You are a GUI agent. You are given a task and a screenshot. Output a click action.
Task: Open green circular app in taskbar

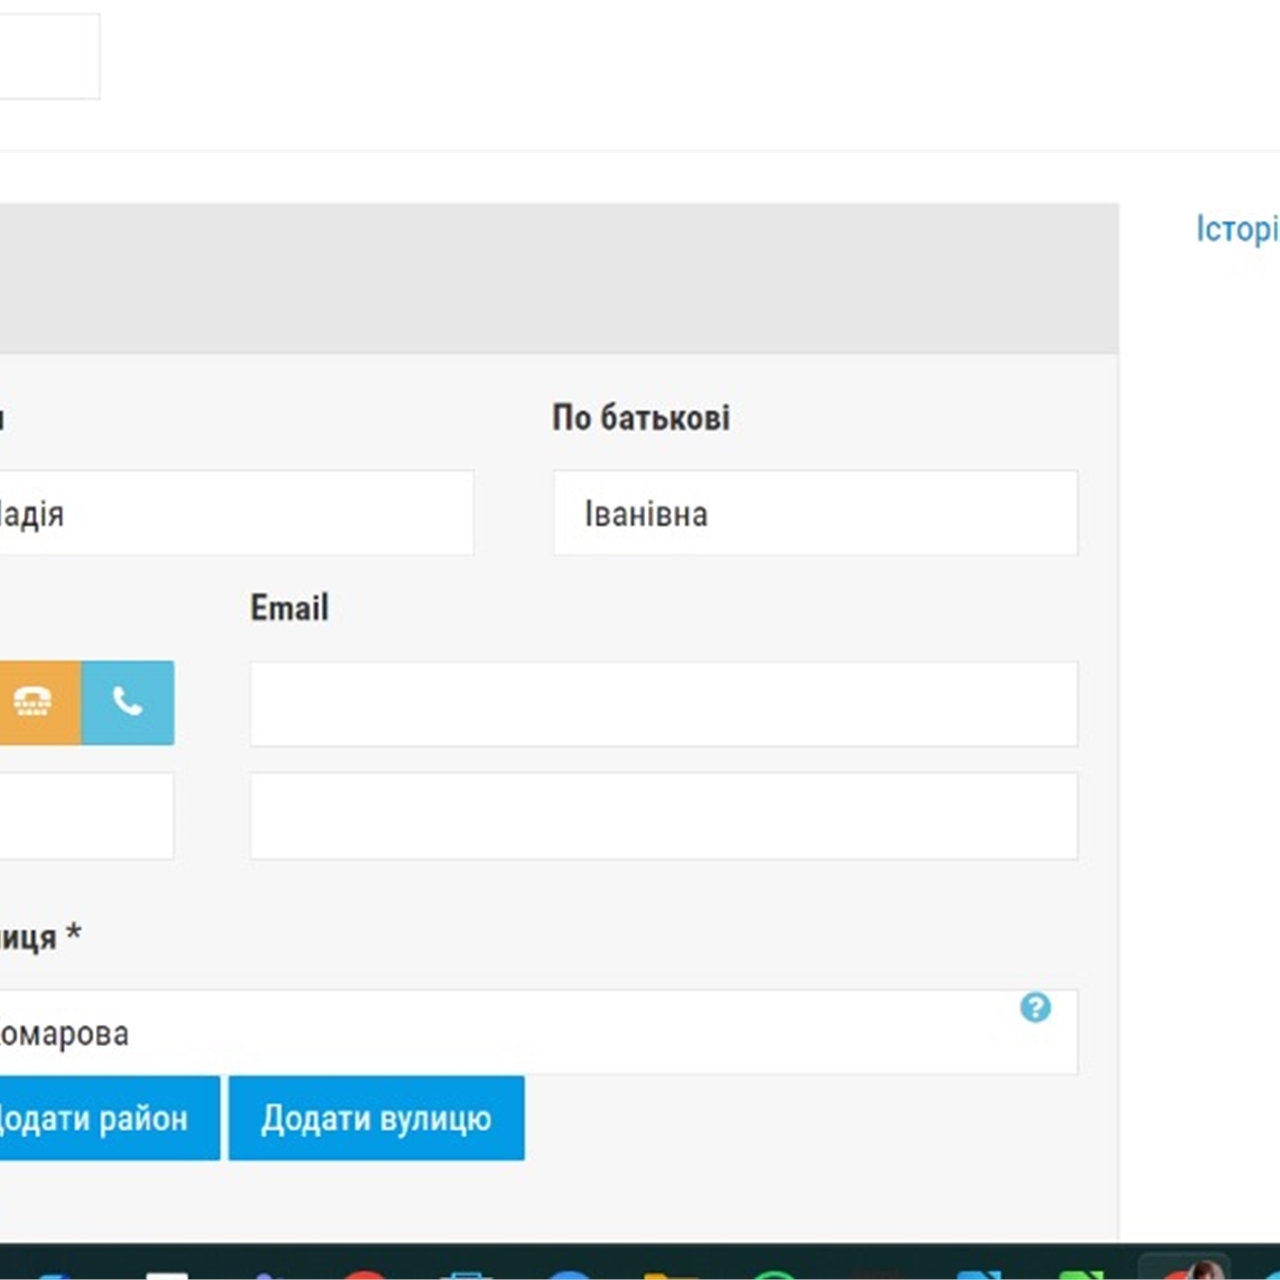pyautogui.click(x=772, y=1274)
